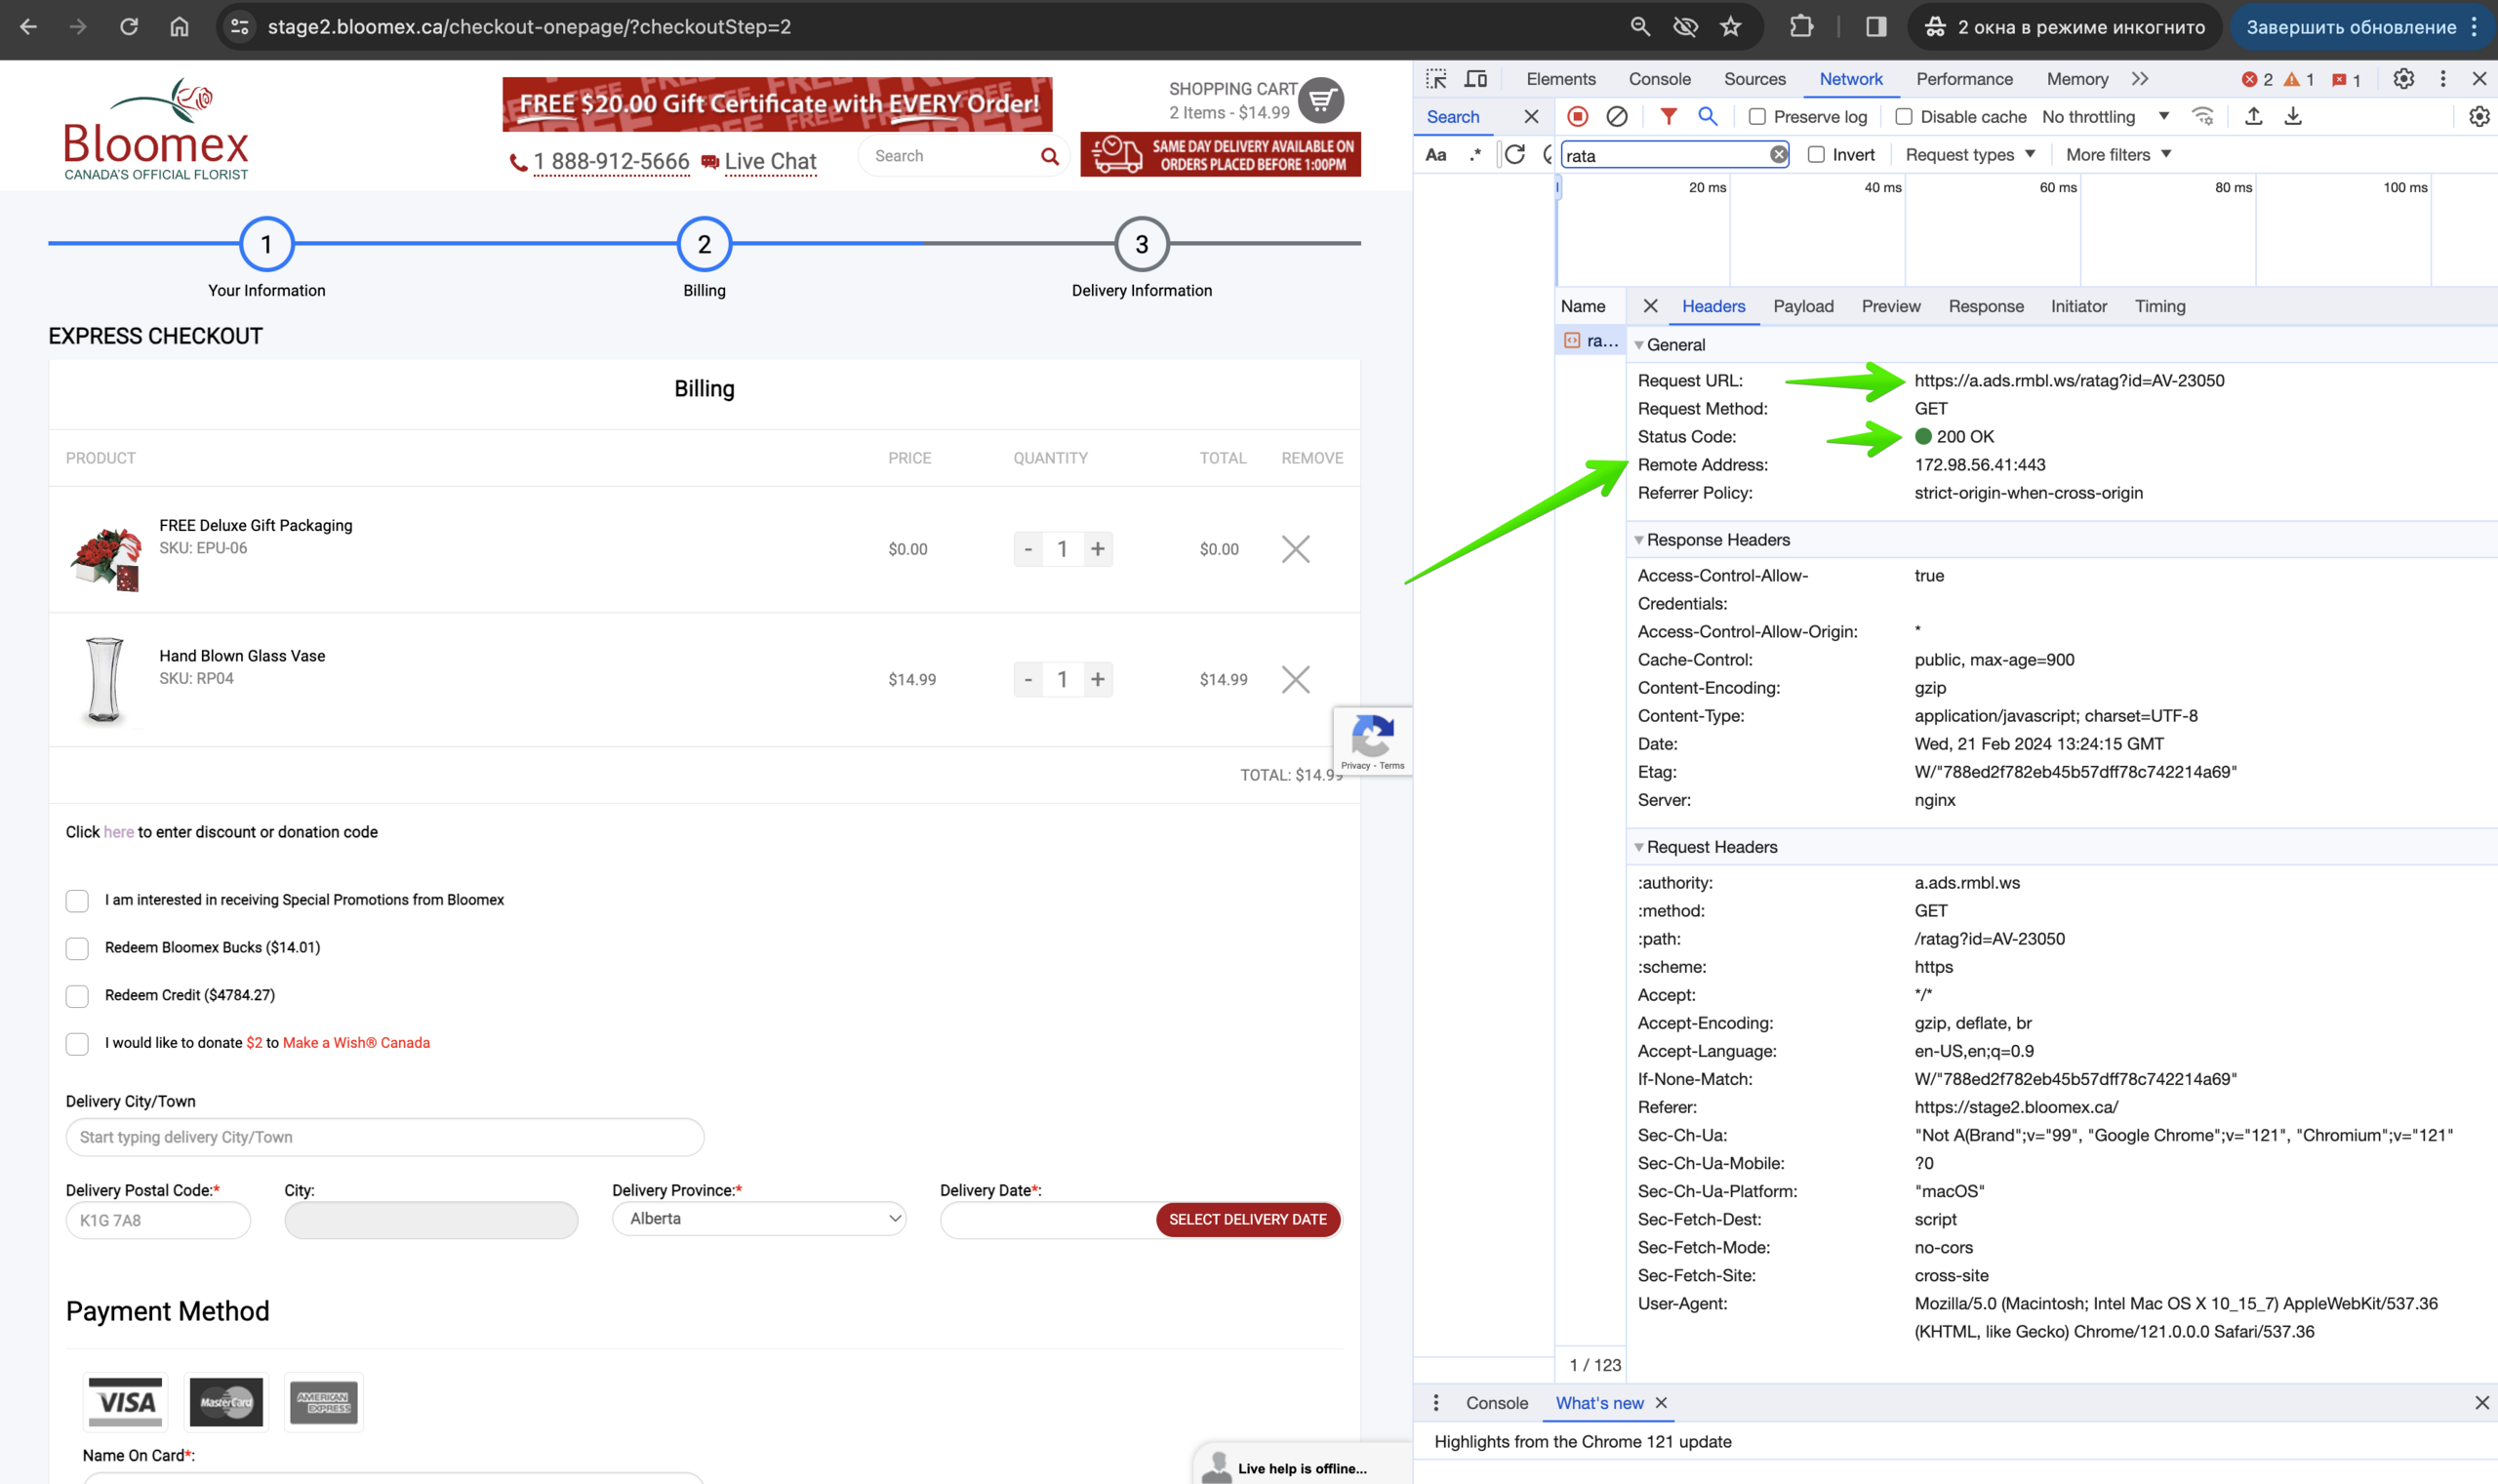Show more DevTools tabs with the chevron
This screenshot has width=2498, height=1484.
[2140, 79]
